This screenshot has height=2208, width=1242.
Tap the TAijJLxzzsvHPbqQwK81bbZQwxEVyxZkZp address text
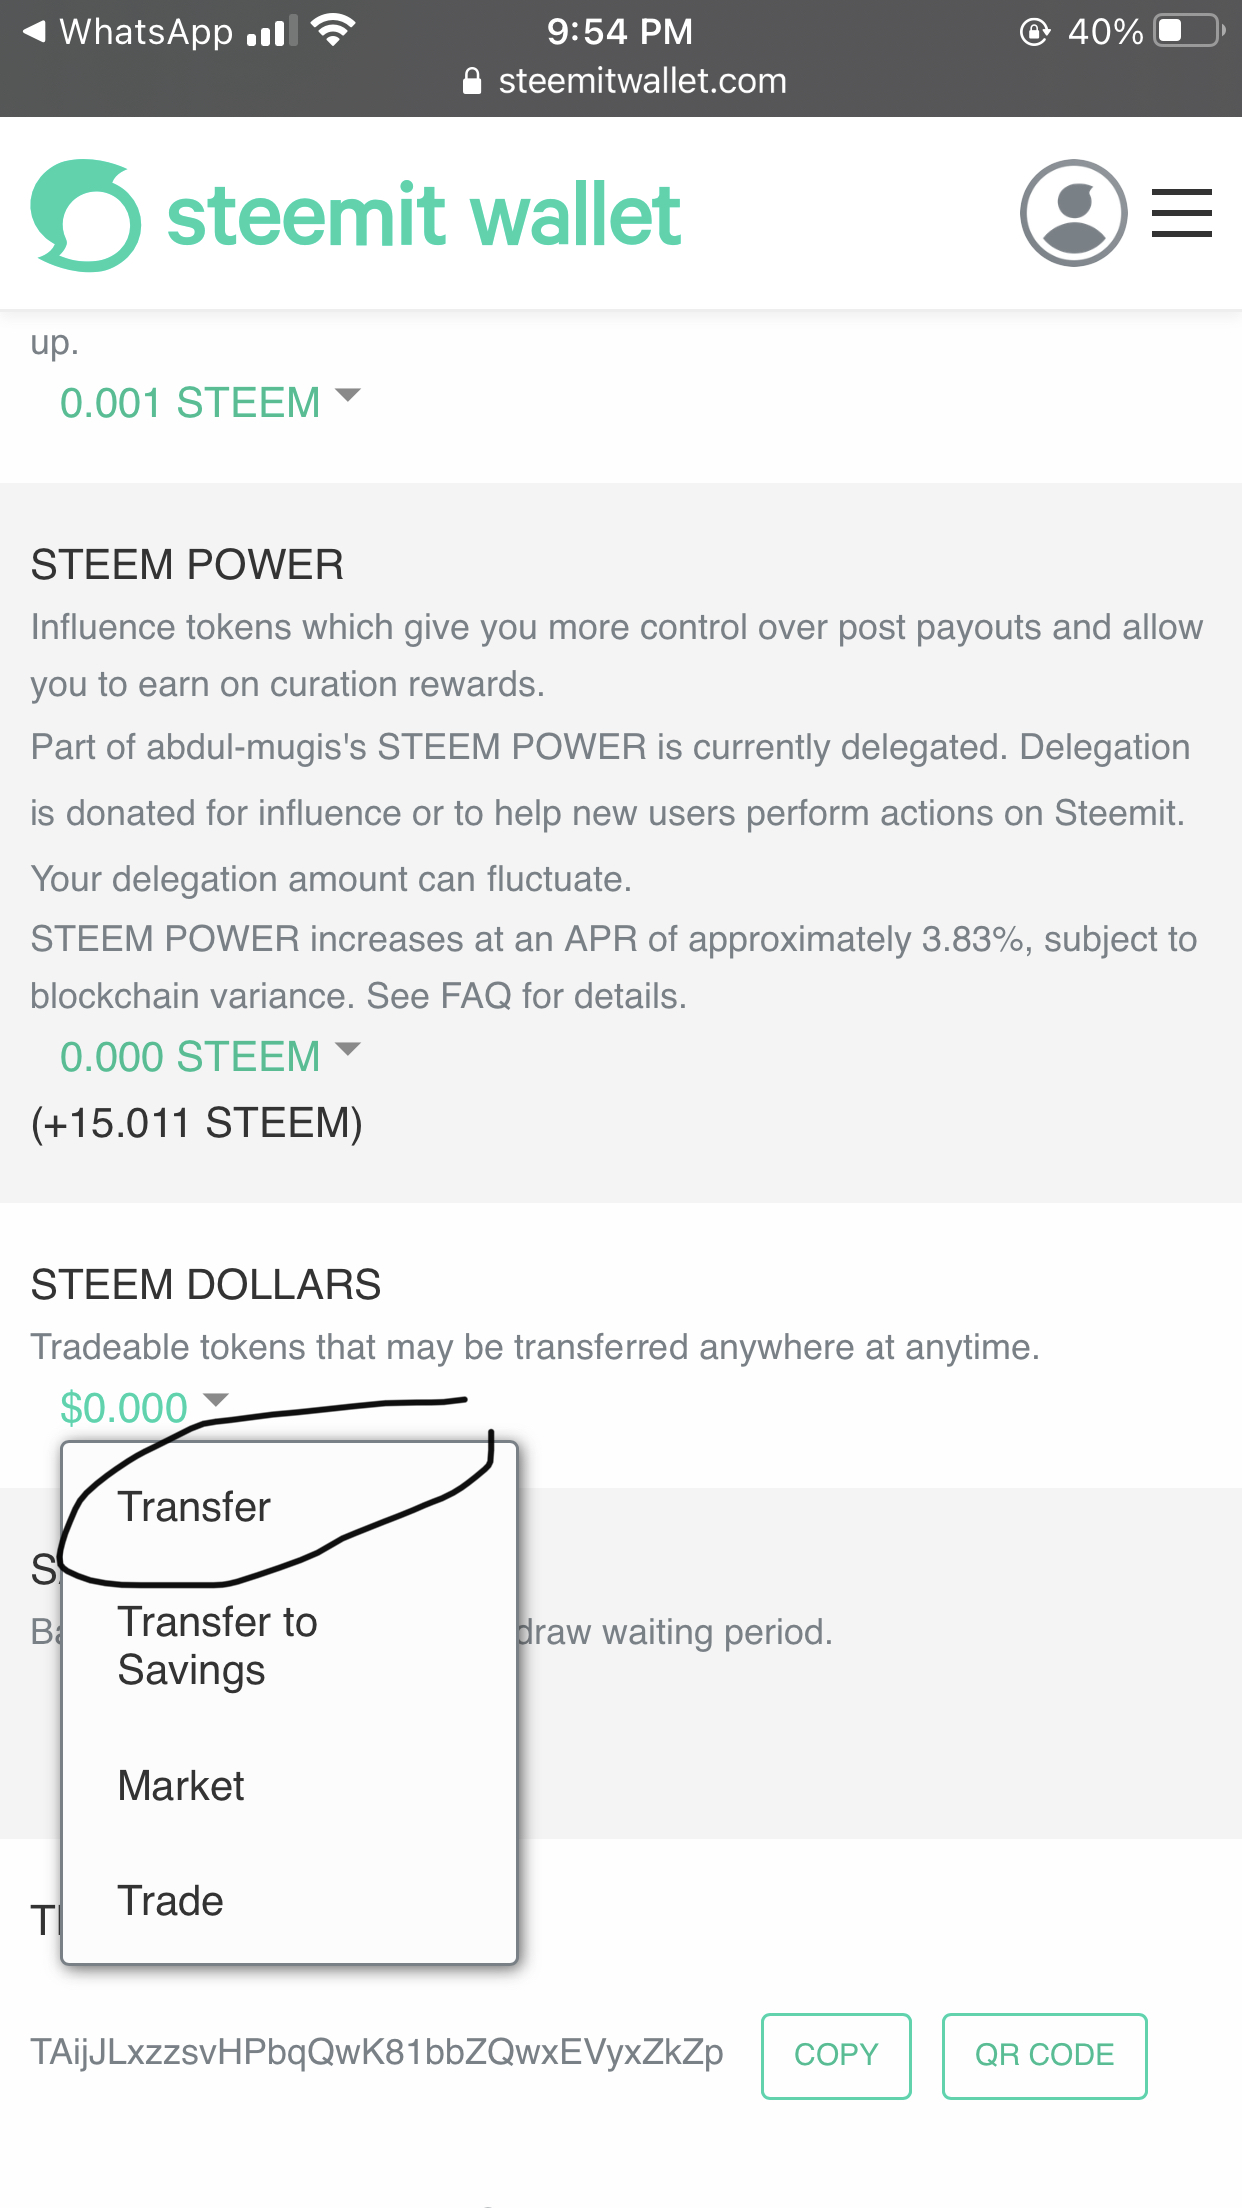[x=377, y=2053]
